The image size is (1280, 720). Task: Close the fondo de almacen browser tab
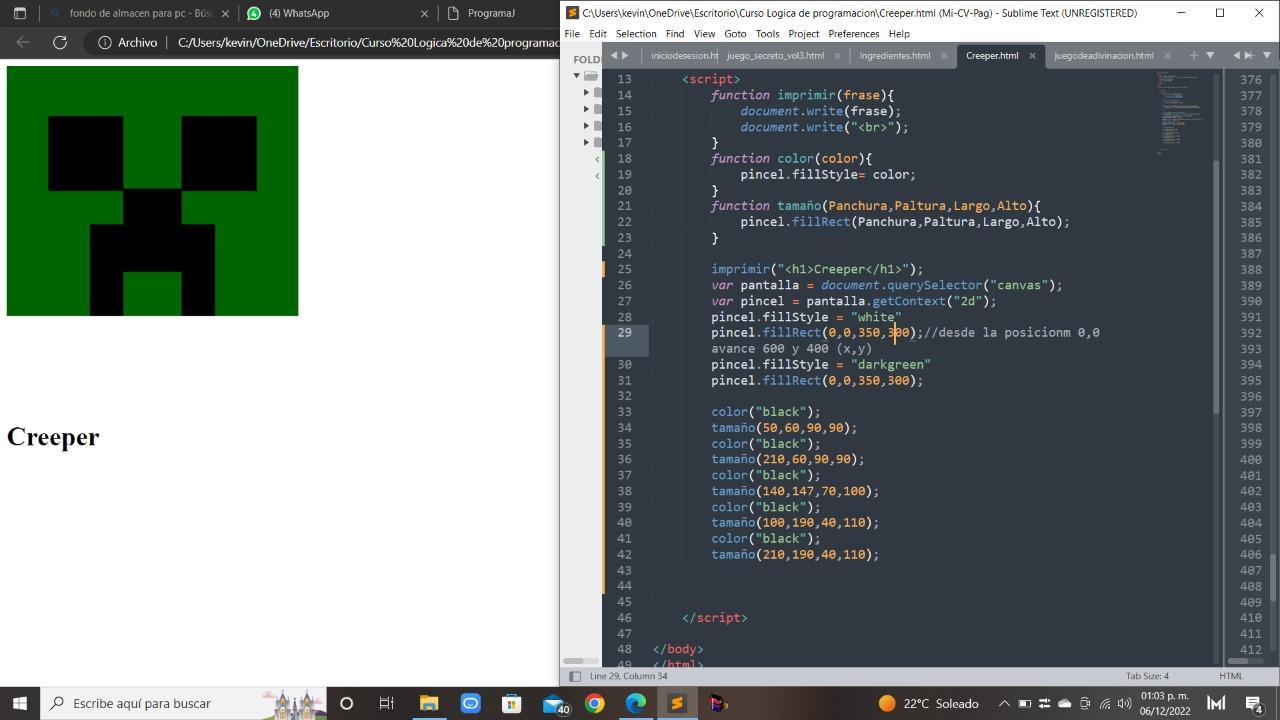click(225, 14)
